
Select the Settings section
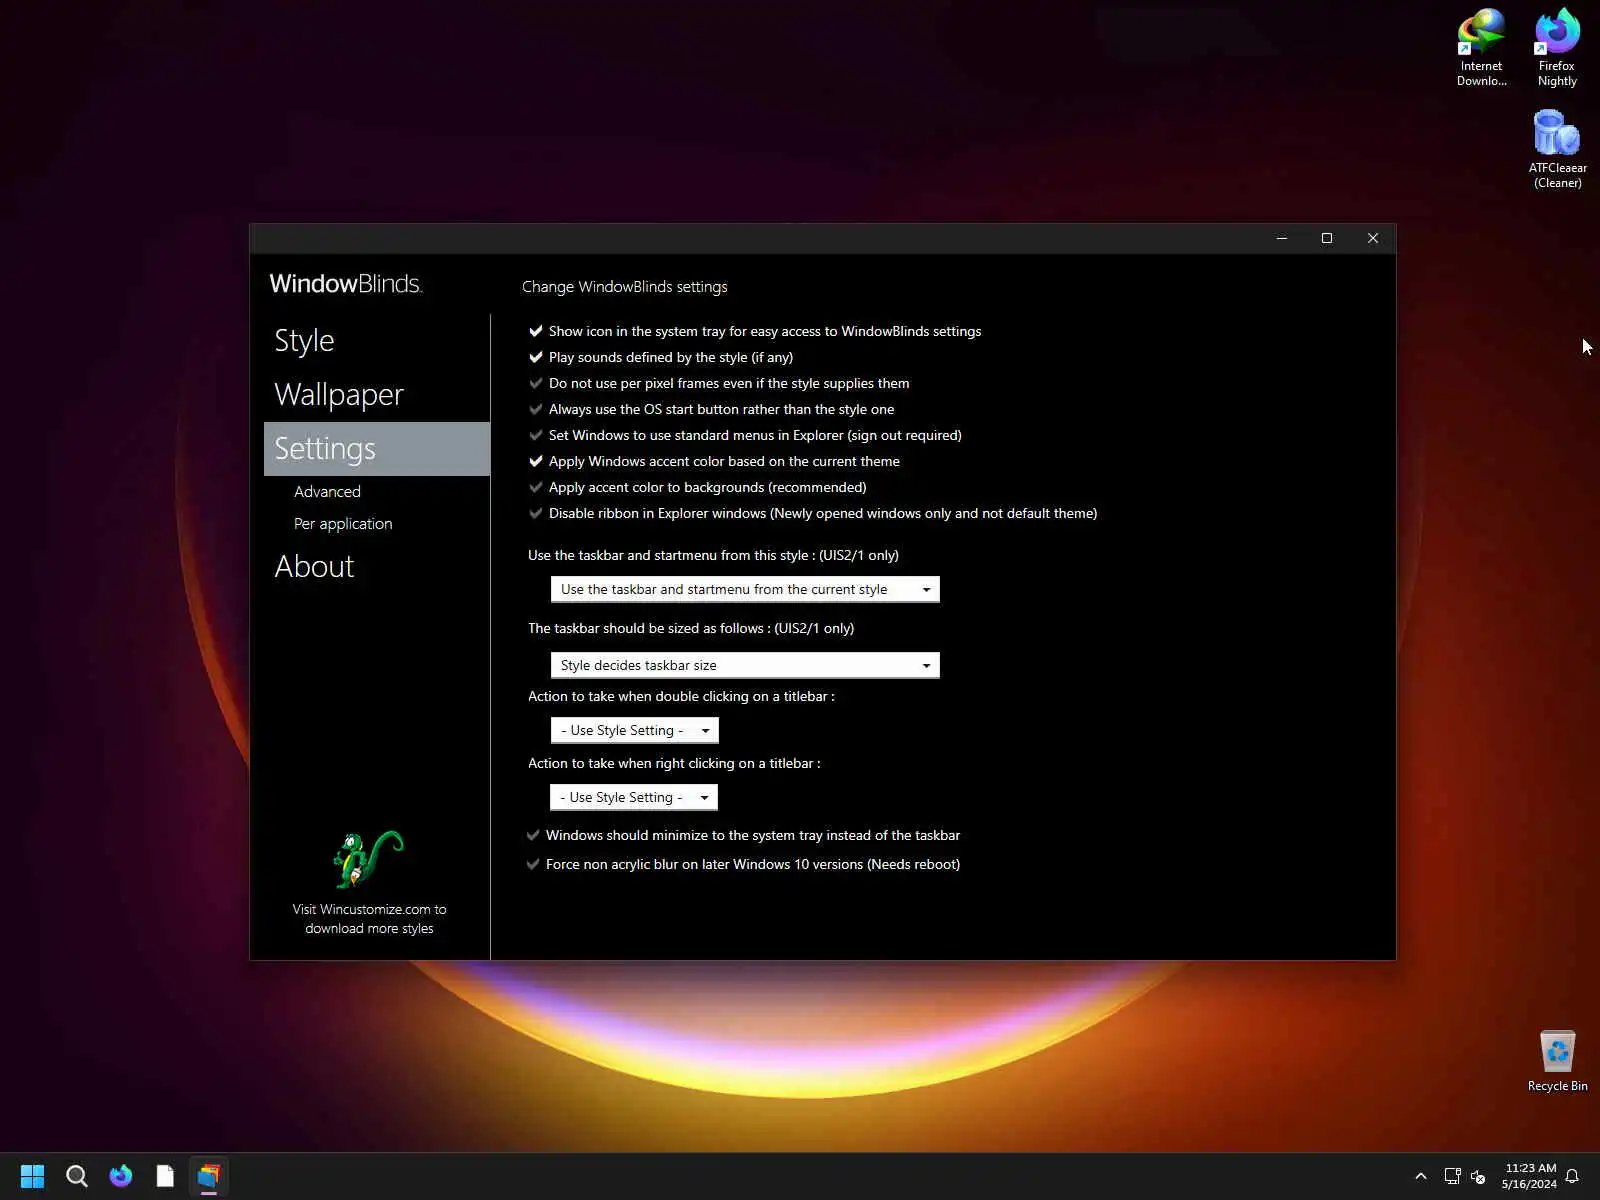pos(377,448)
